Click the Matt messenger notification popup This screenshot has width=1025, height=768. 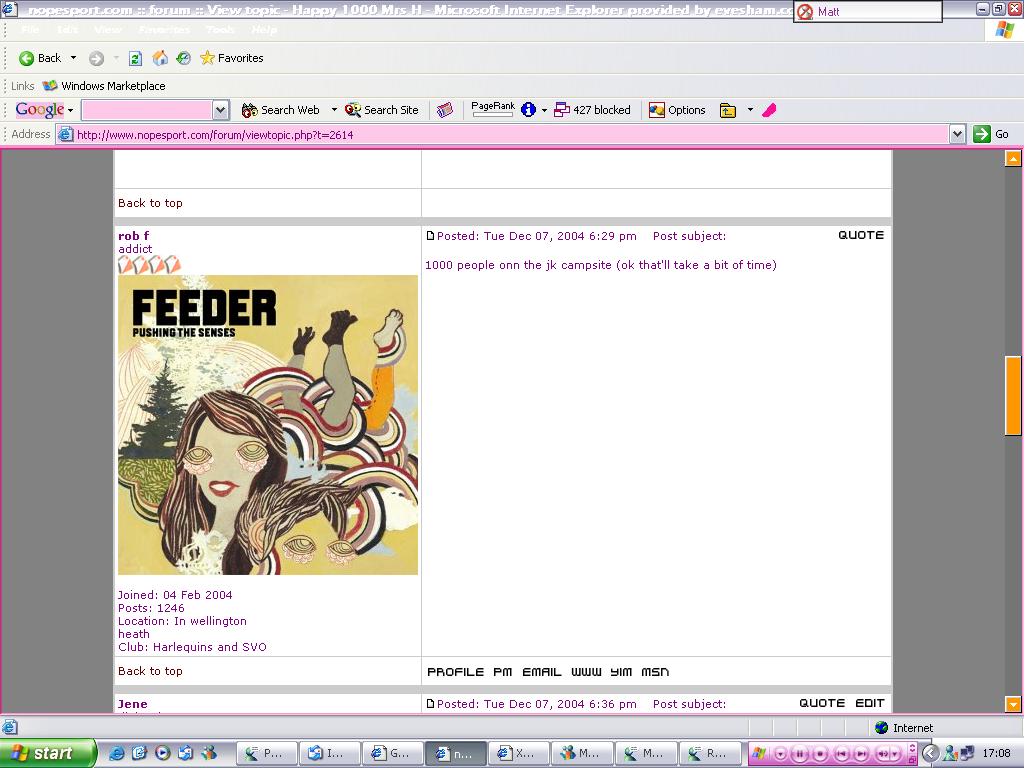pyautogui.click(x=867, y=11)
